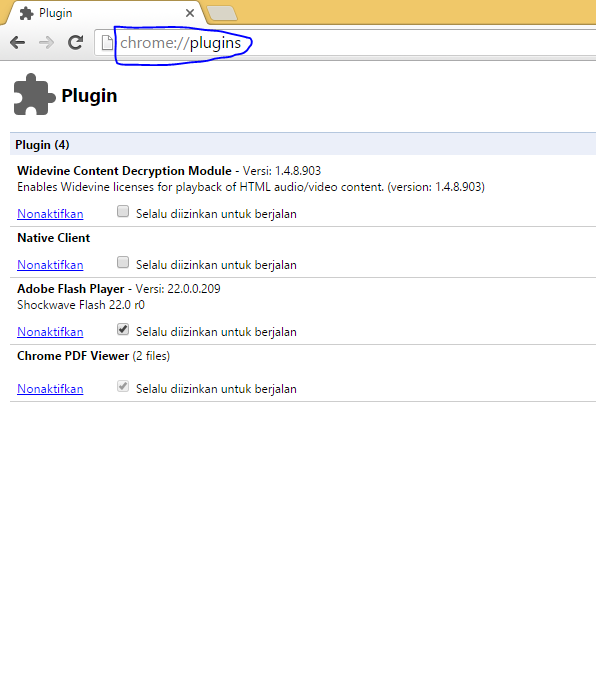
Task: Click the large puzzle piece Plugin logo
Action: point(34,95)
